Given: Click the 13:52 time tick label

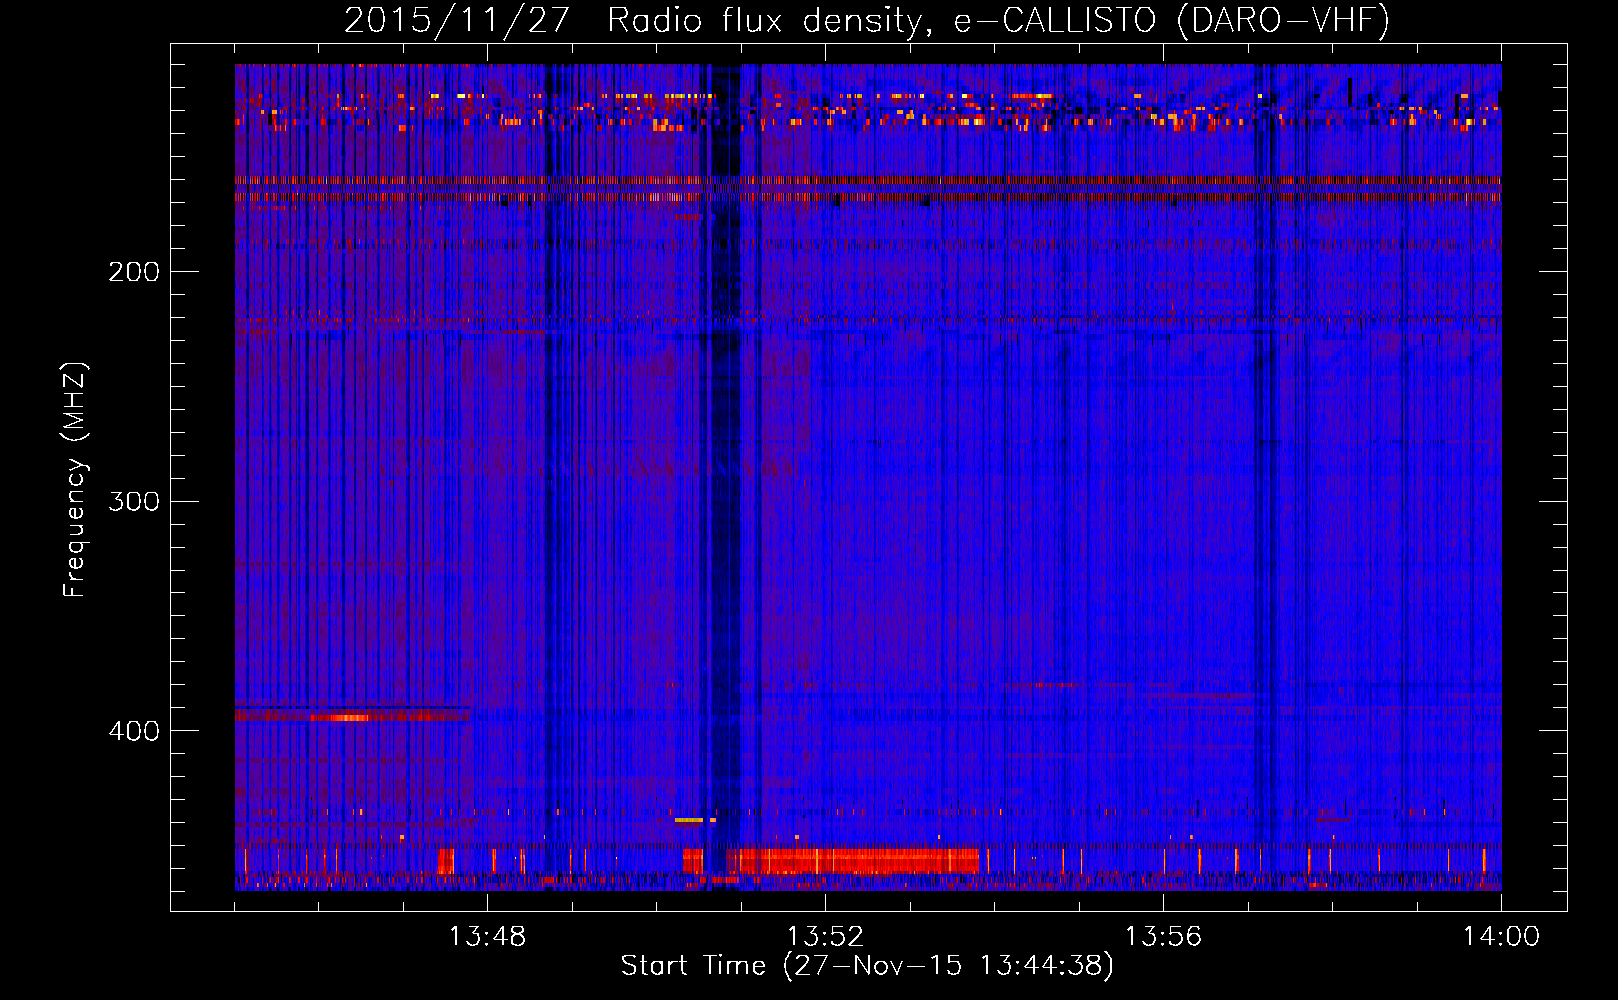Looking at the screenshot, I should [825, 937].
